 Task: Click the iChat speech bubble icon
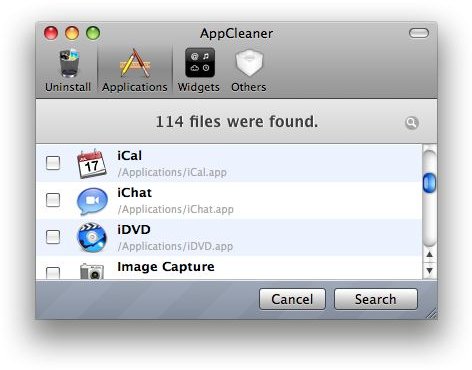click(92, 201)
